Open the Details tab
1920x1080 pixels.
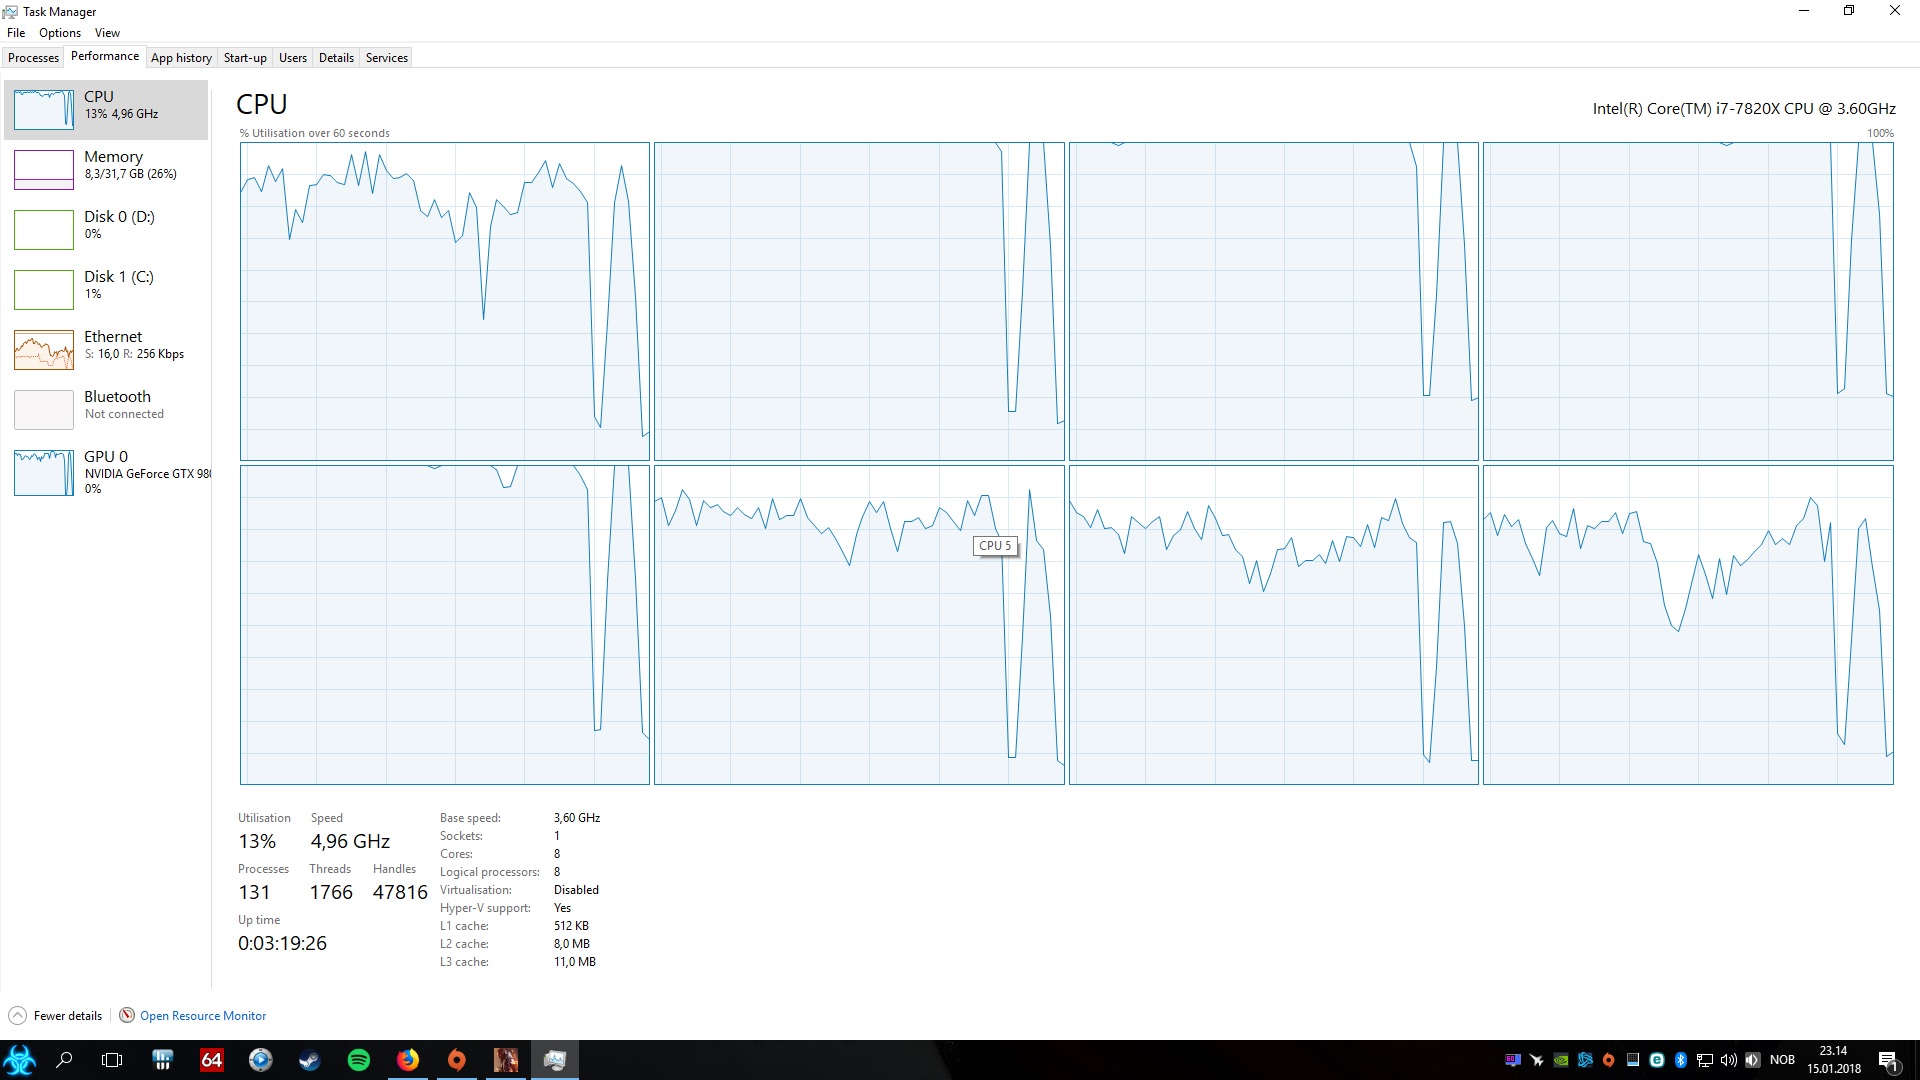pos(336,58)
